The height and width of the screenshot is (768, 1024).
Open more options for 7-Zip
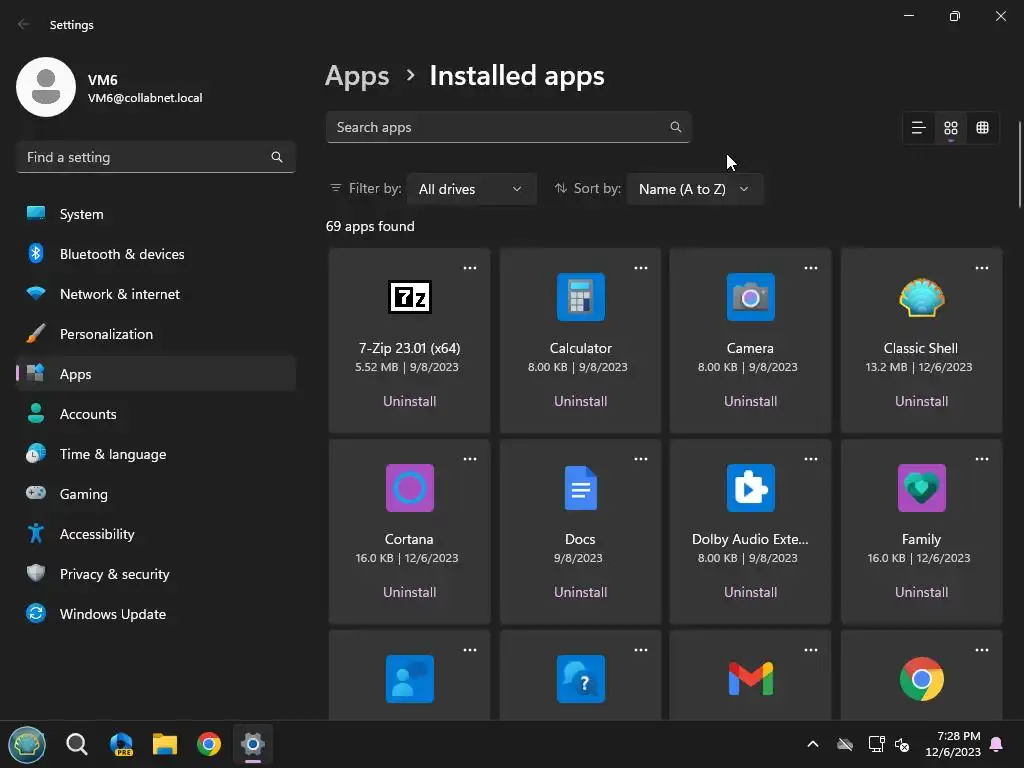[470, 268]
